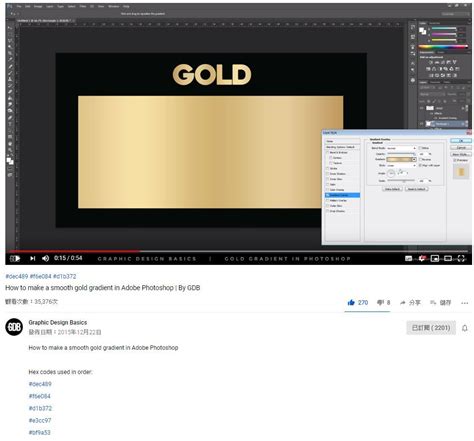The image size is (474, 441).
Task: Open the Blend Mode dropdown
Action: click(401, 148)
